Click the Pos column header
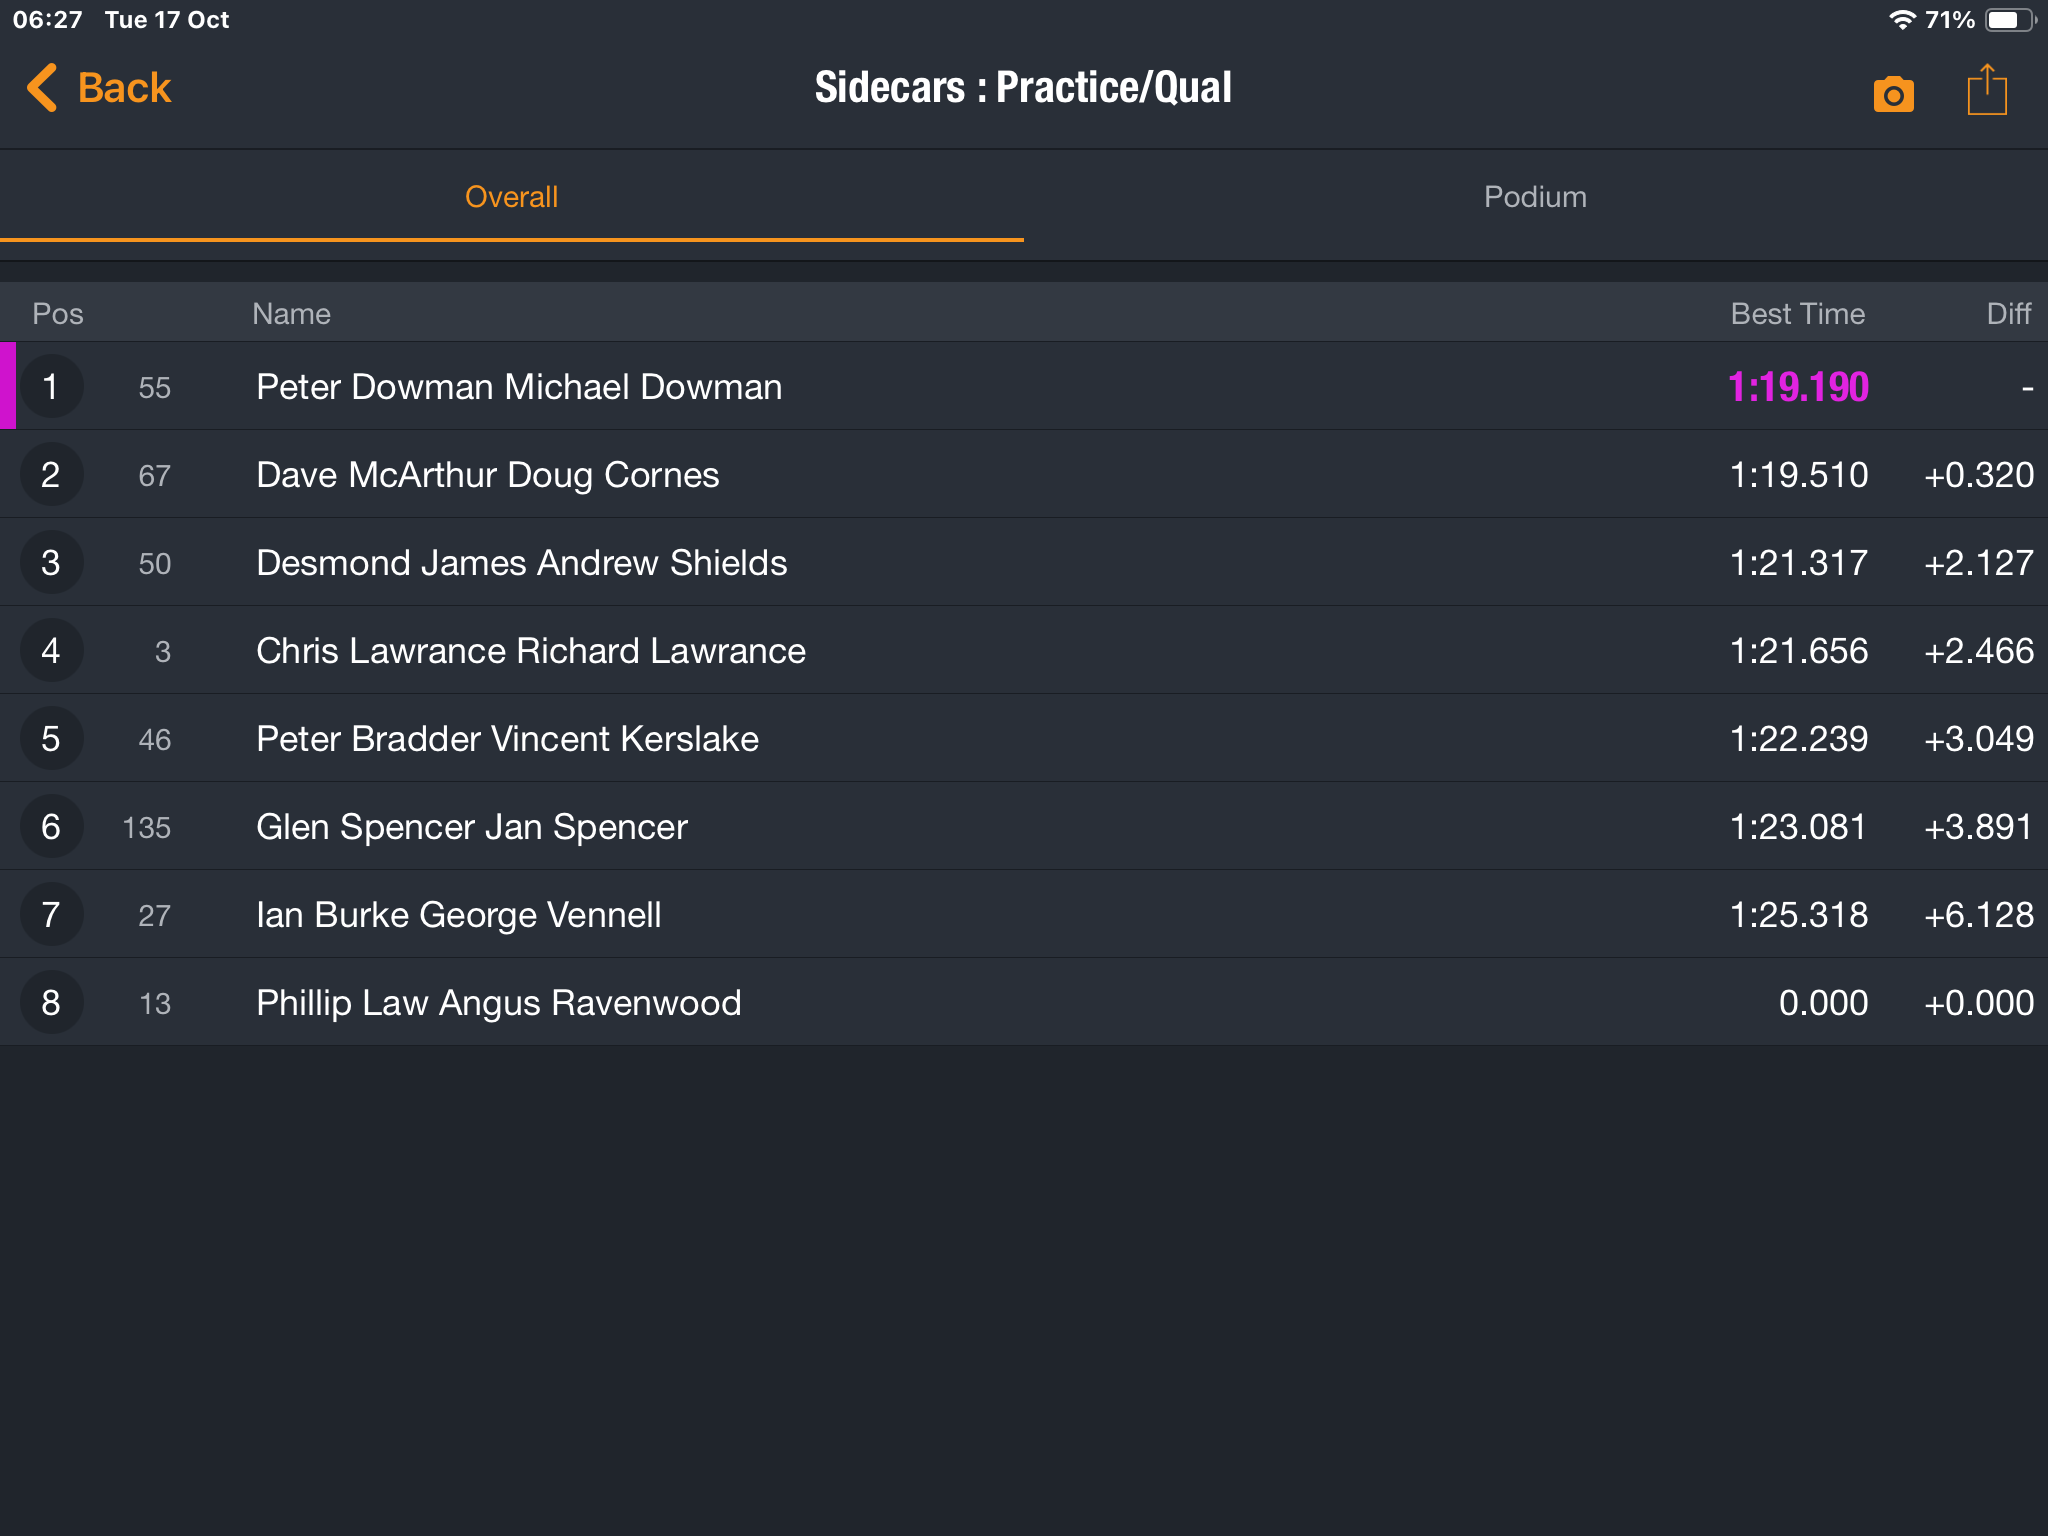 pos(57,314)
